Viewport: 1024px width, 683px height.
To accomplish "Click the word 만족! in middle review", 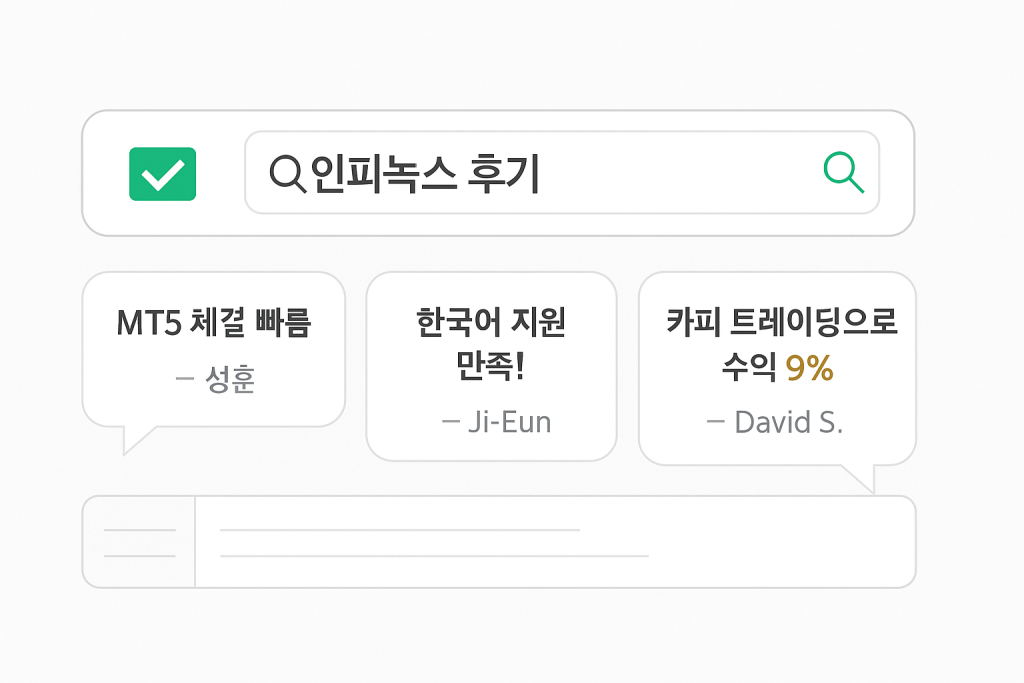I will (x=490, y=366).
